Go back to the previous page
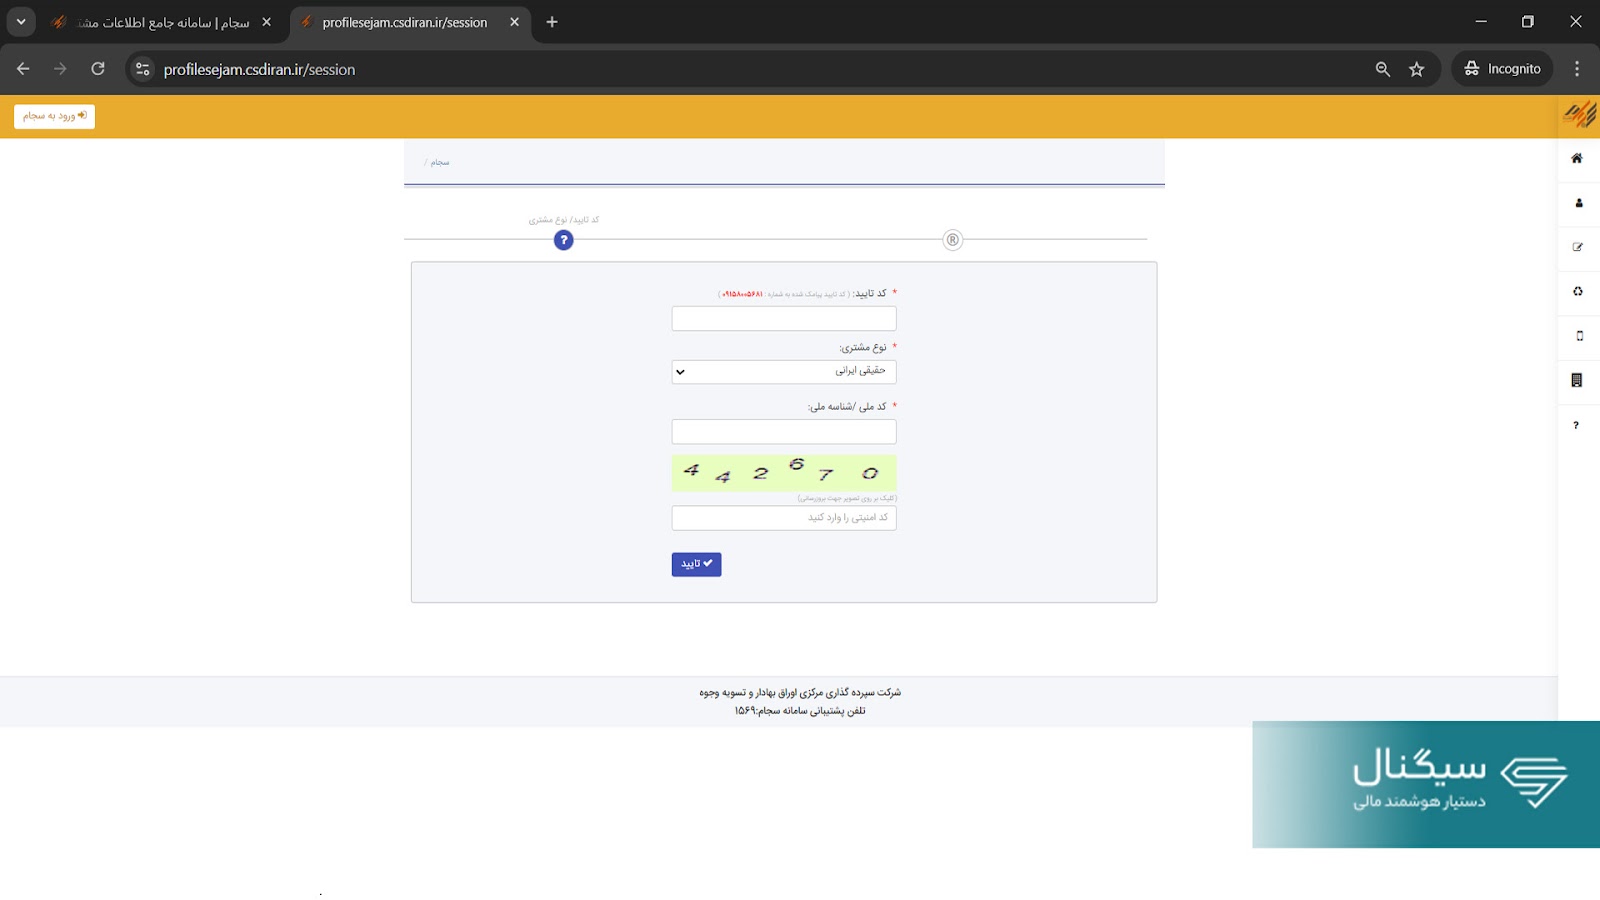Image resolution: width=1600 pixels, height=900 pixels. [23, 69]
